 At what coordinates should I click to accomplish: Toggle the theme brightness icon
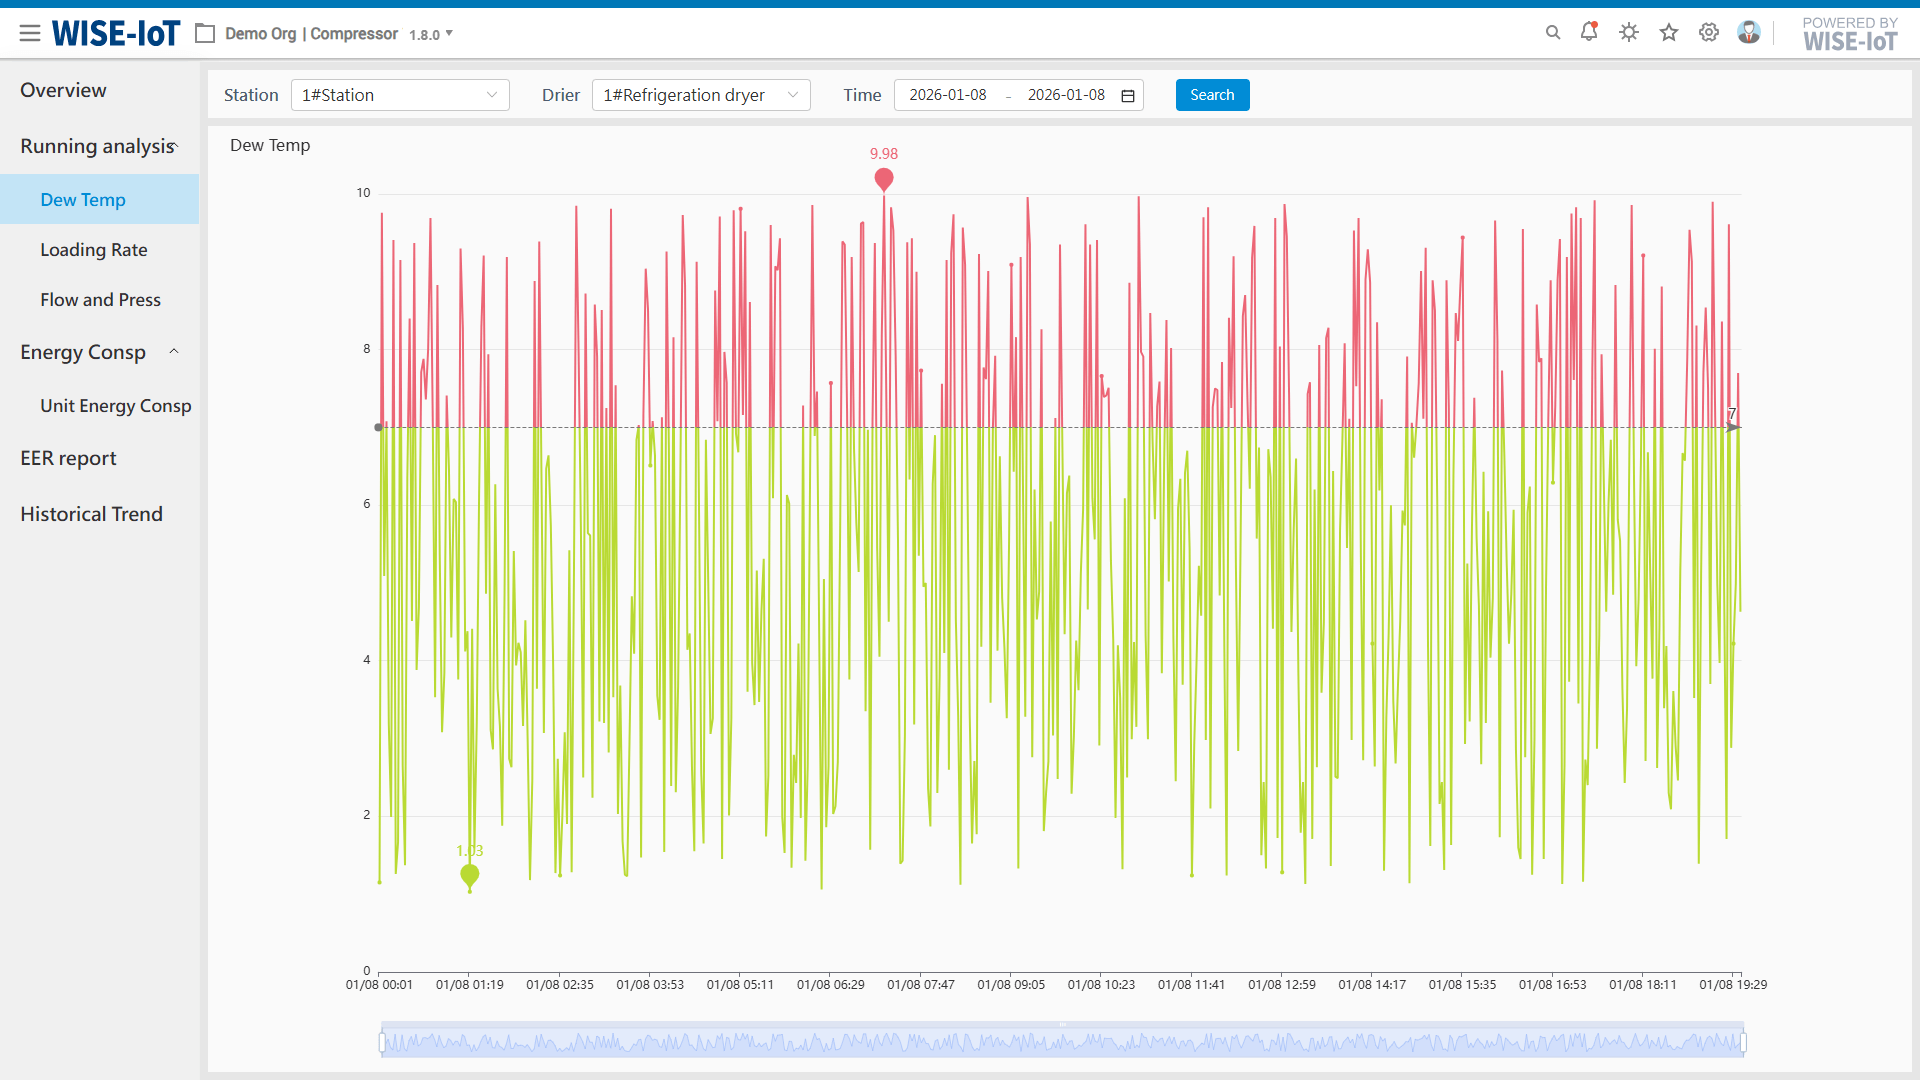(x=1629, y=33)
